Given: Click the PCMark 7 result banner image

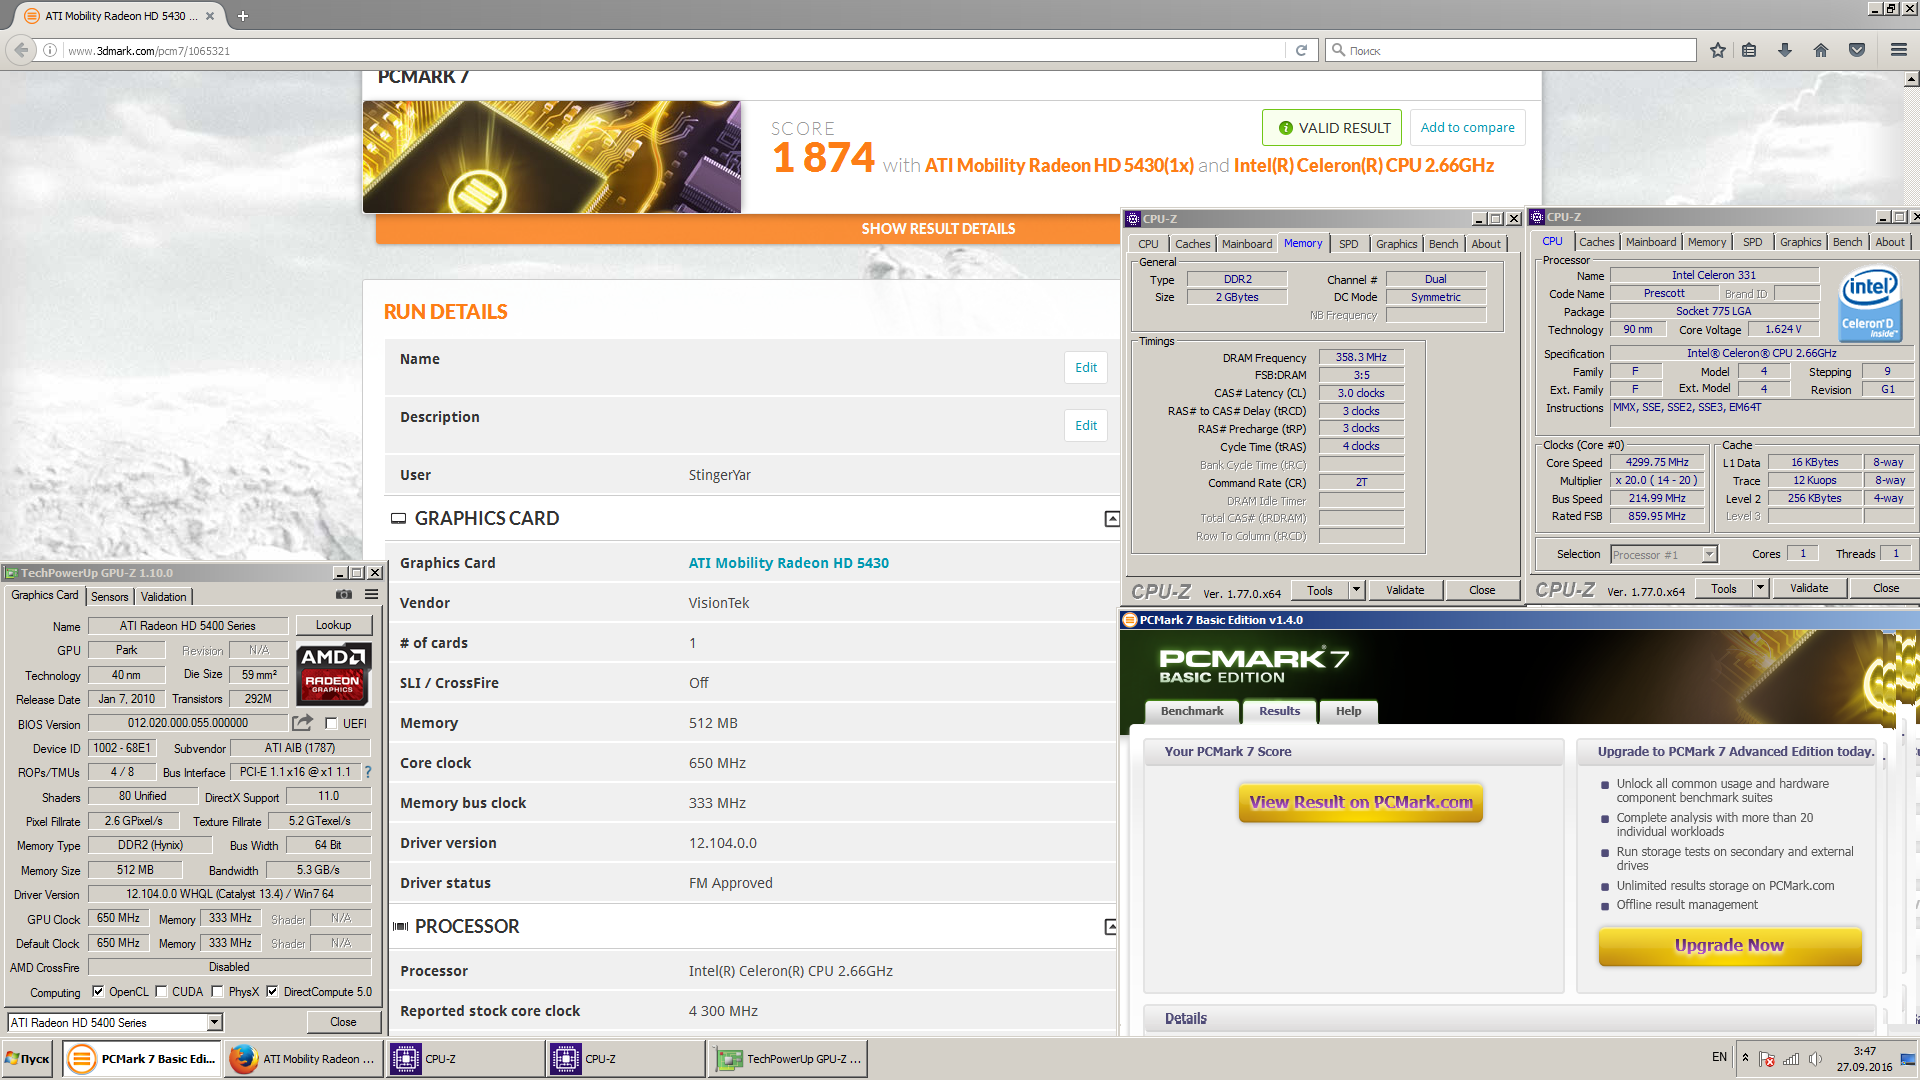Looking at the screenshot, I should (x=552, y=157).
